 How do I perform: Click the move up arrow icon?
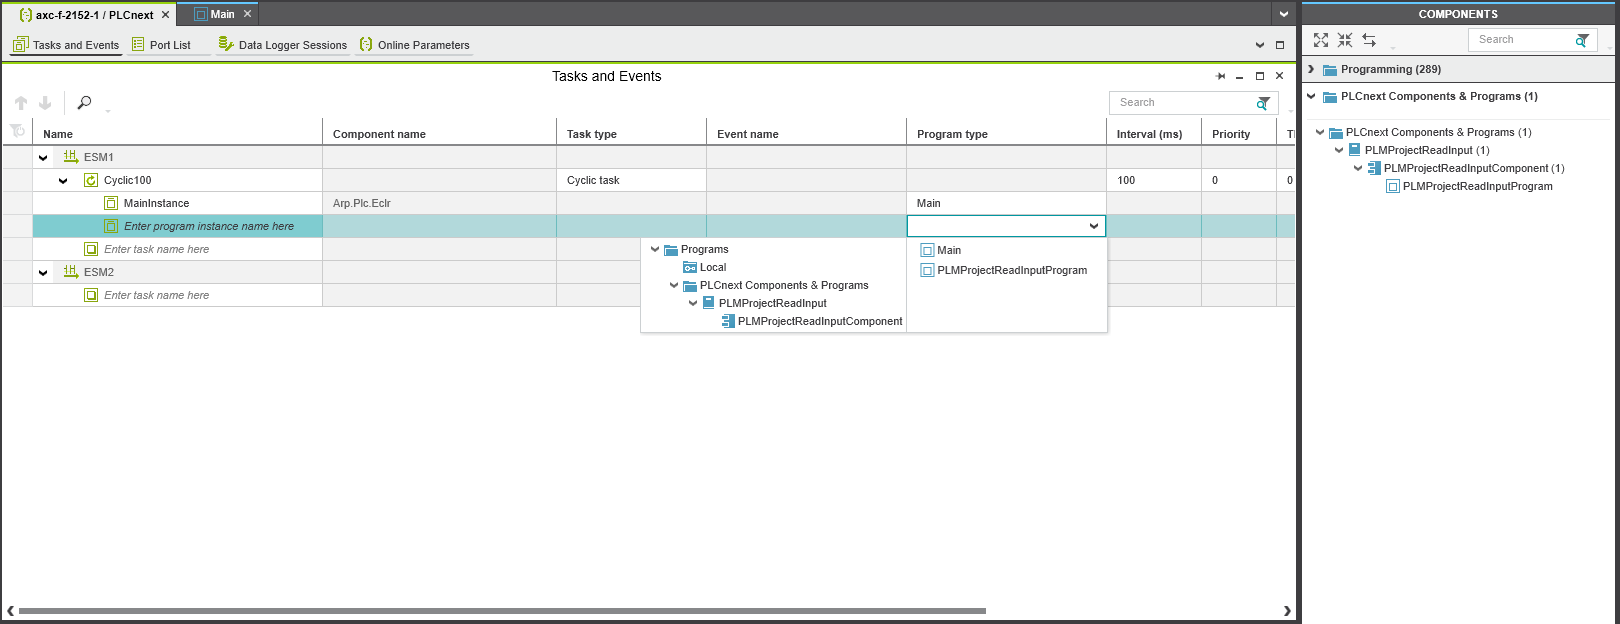click(21, 103)
